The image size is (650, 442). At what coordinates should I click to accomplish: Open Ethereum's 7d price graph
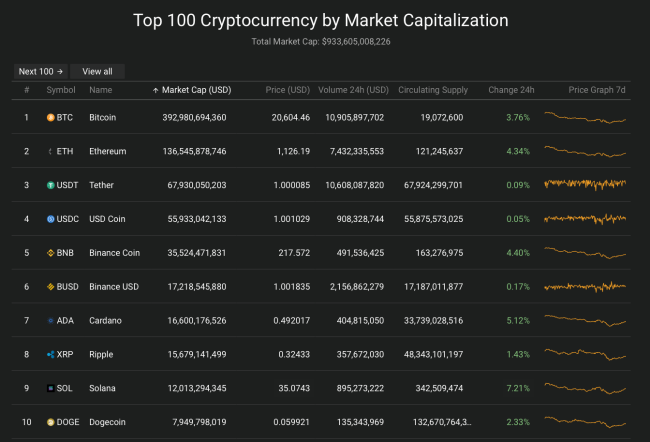click(585, 151)
